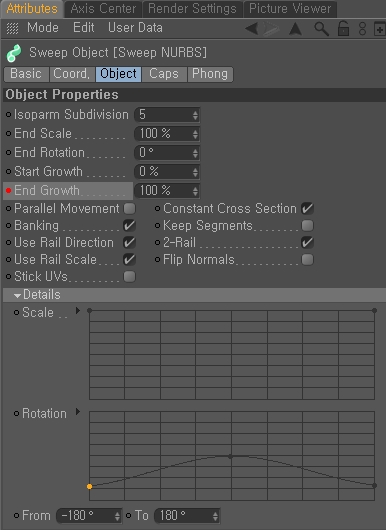
Task: Enable Stick UVs checkbox
Action: pyautogui.click(x=129, y=276)
